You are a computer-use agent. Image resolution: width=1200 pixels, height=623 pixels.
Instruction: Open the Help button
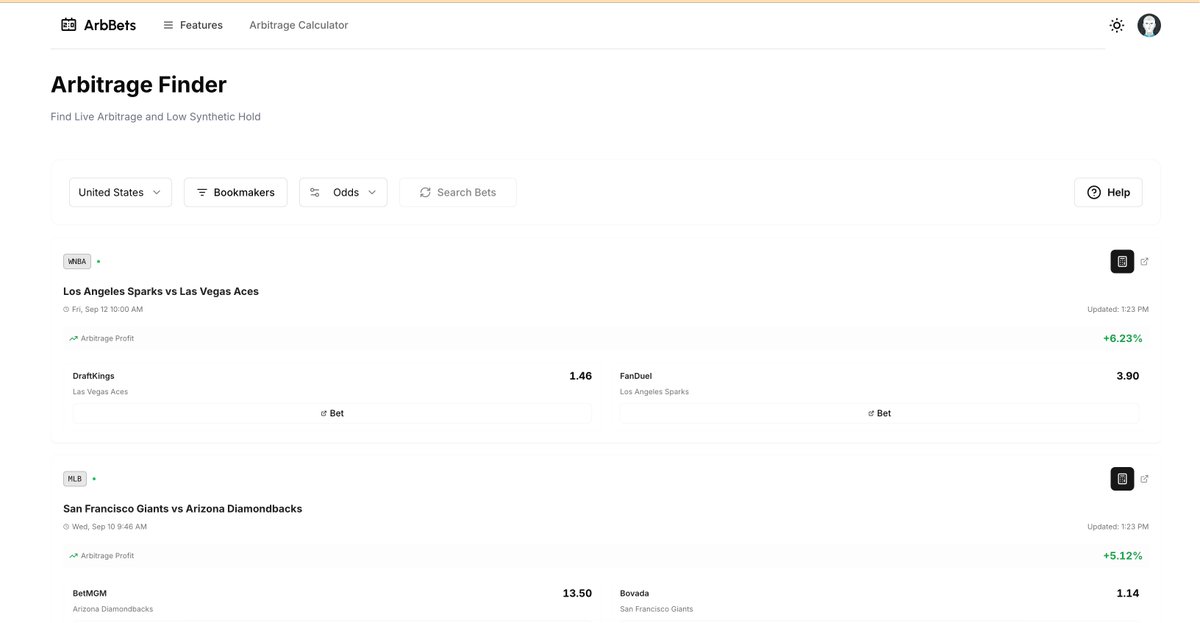click(x=1108, y=192)
